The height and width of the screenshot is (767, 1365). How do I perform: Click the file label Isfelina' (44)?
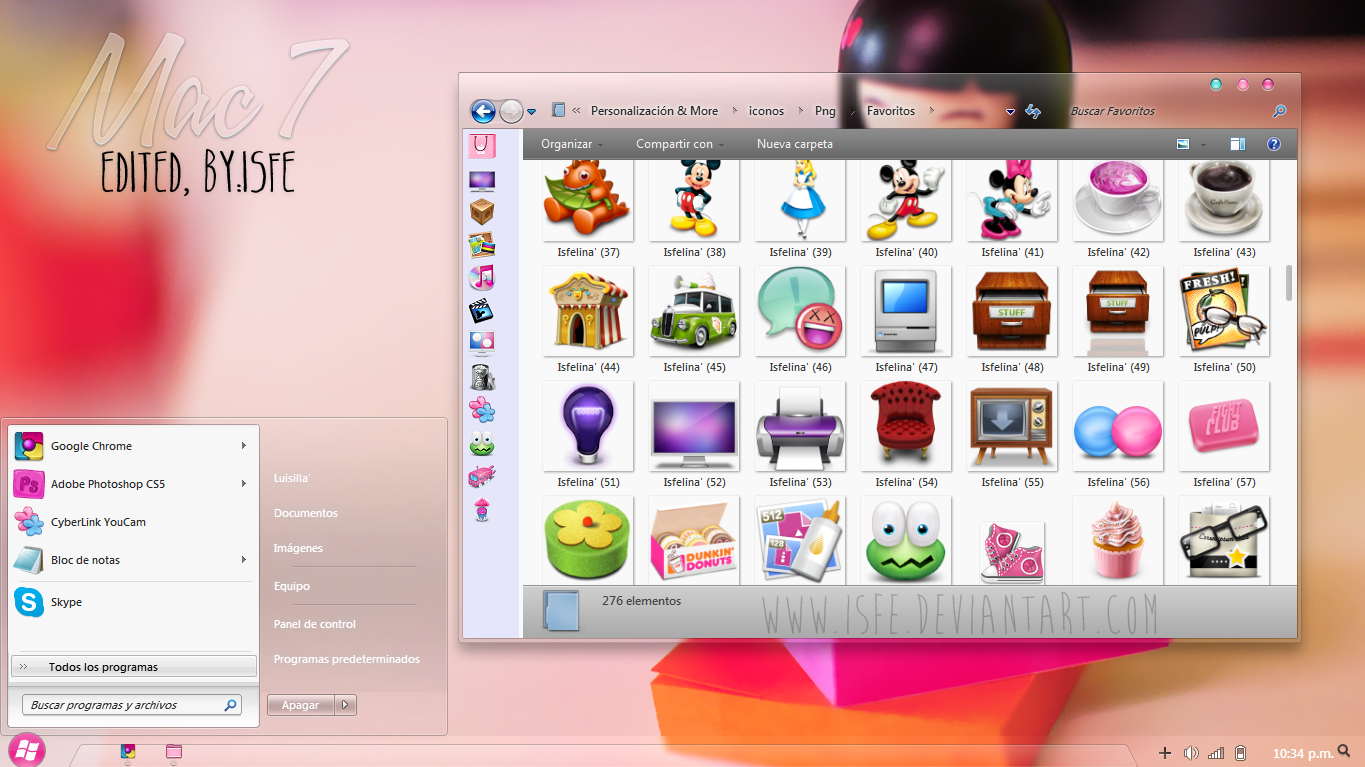pos(588,367)
